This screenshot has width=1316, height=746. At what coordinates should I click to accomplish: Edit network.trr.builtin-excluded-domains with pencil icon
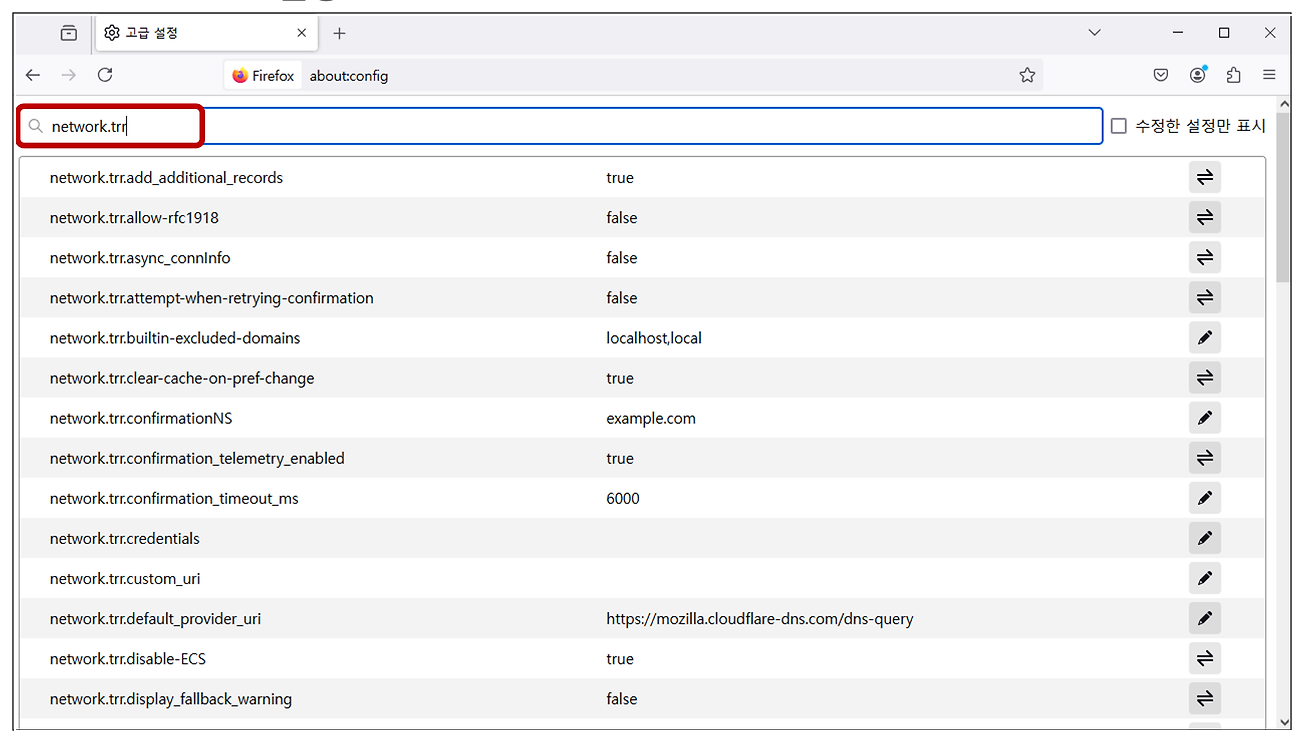1205,338
